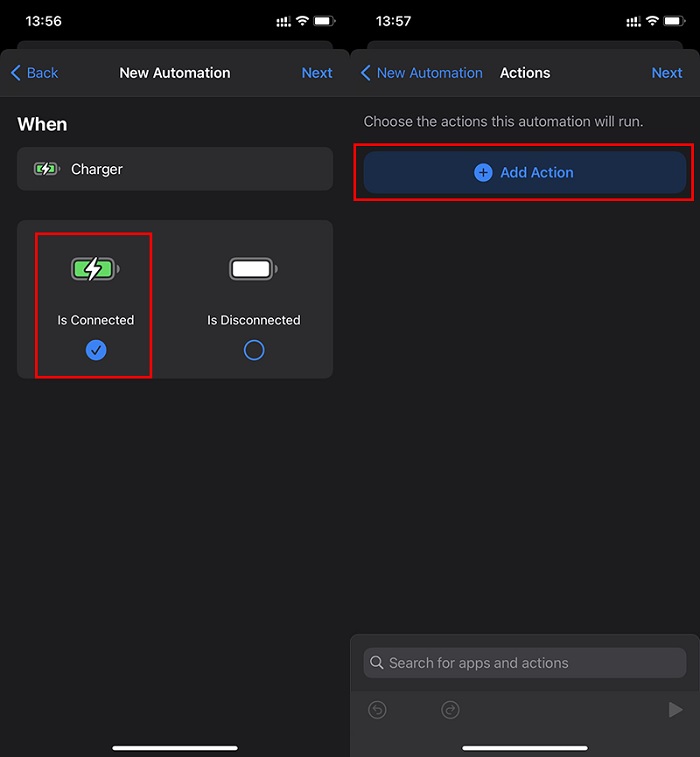Tap Next on the Actions screen
Image resolution: width=700 pixels, height=757 pixels.
pos(667,73)
